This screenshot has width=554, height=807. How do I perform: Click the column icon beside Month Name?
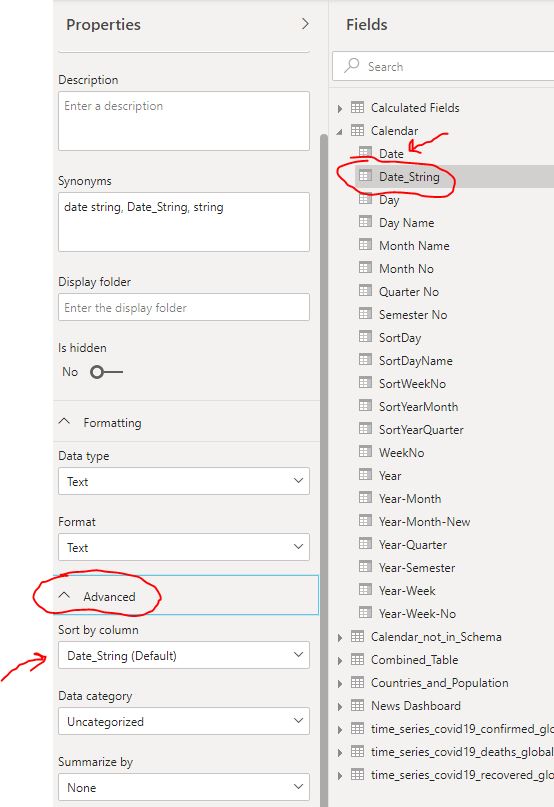[365, 245]
